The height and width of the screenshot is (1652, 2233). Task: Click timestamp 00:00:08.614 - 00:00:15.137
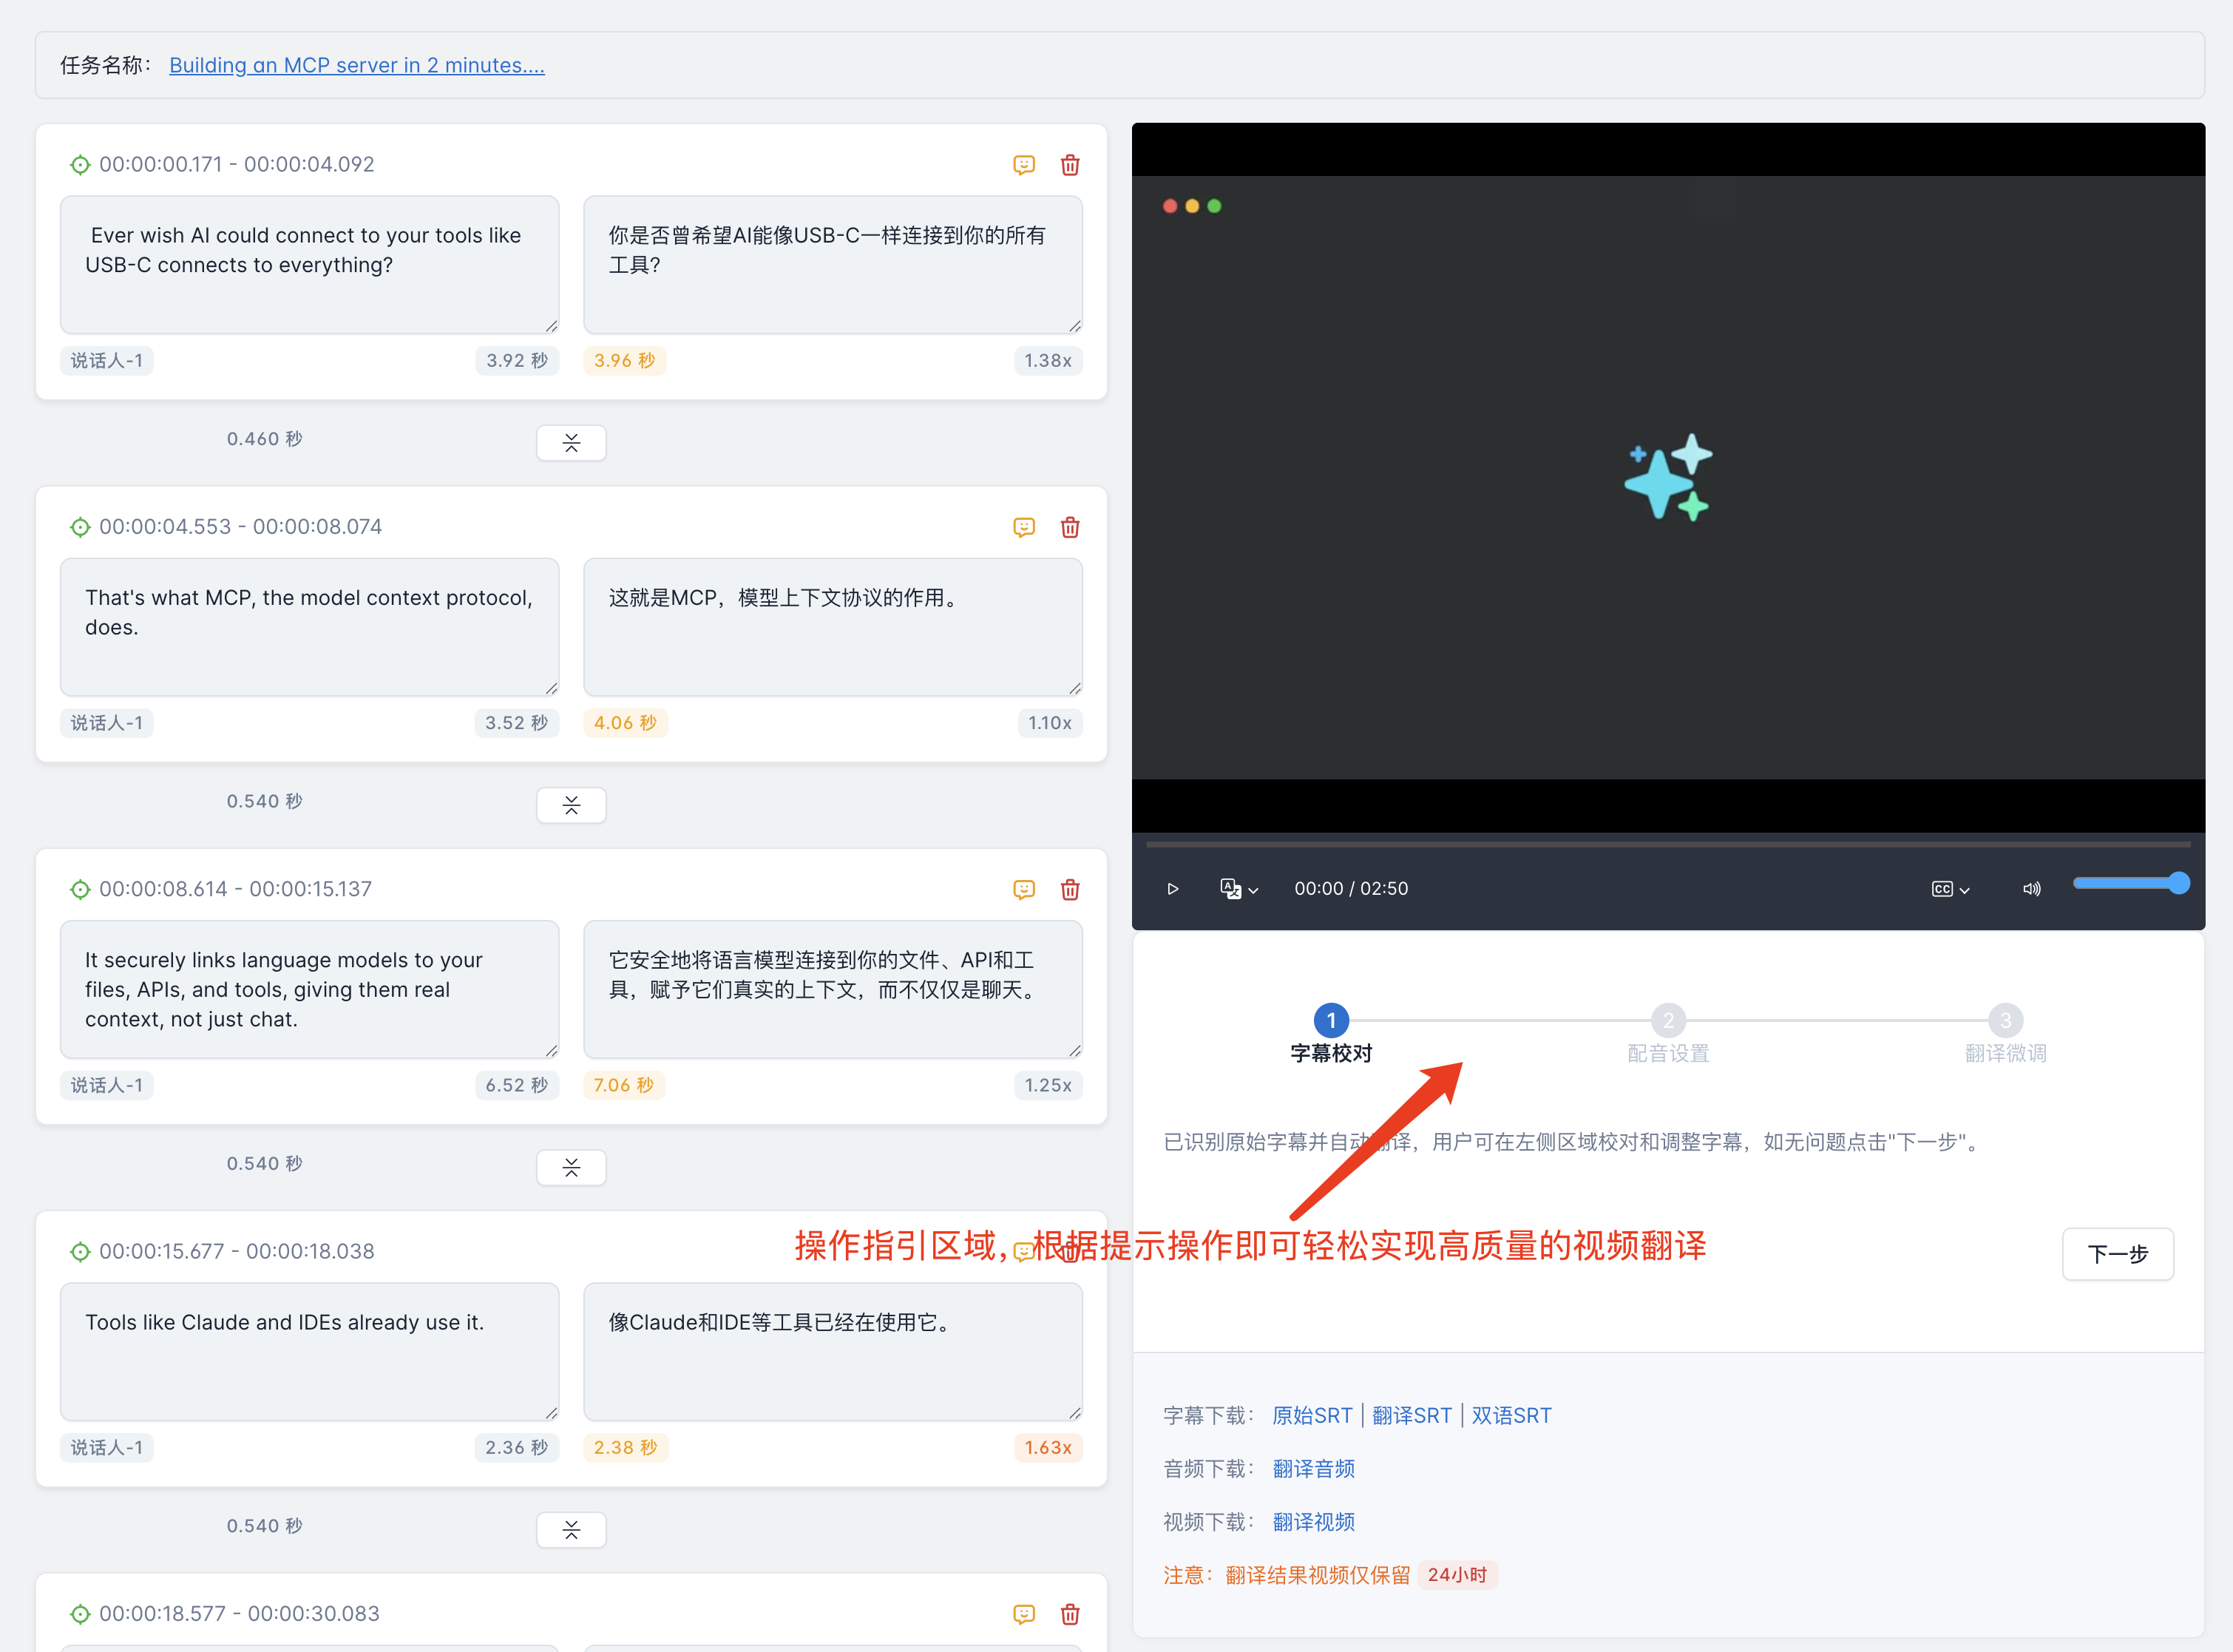[x=236, y=889]
